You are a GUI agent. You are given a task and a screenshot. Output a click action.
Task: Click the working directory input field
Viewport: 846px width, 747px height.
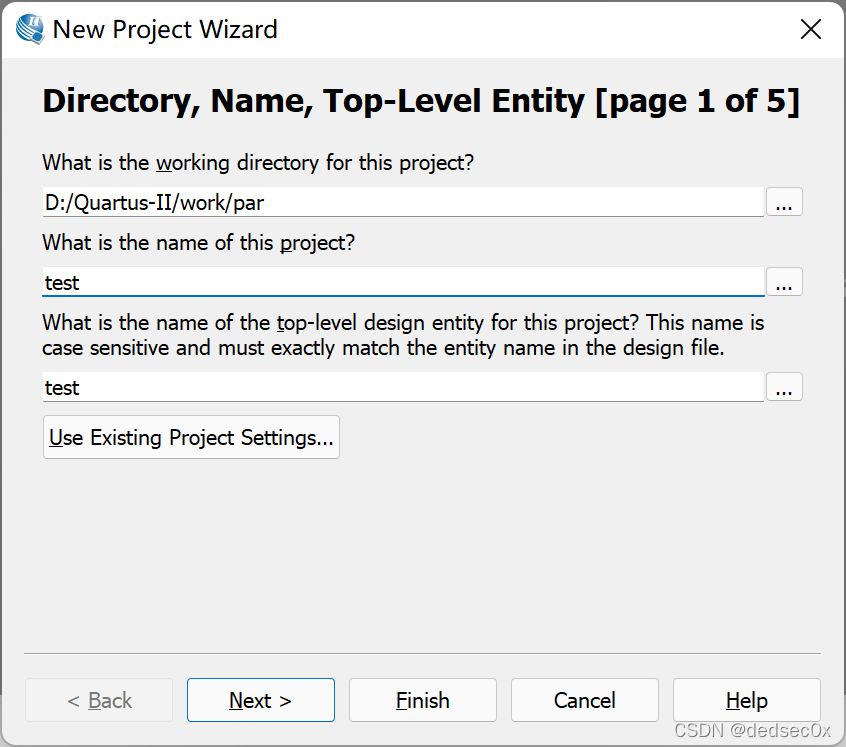coord(403,202)
